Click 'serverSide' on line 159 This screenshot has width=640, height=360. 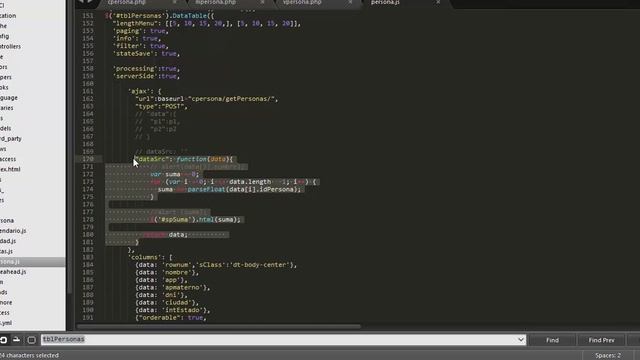[135, 76]
